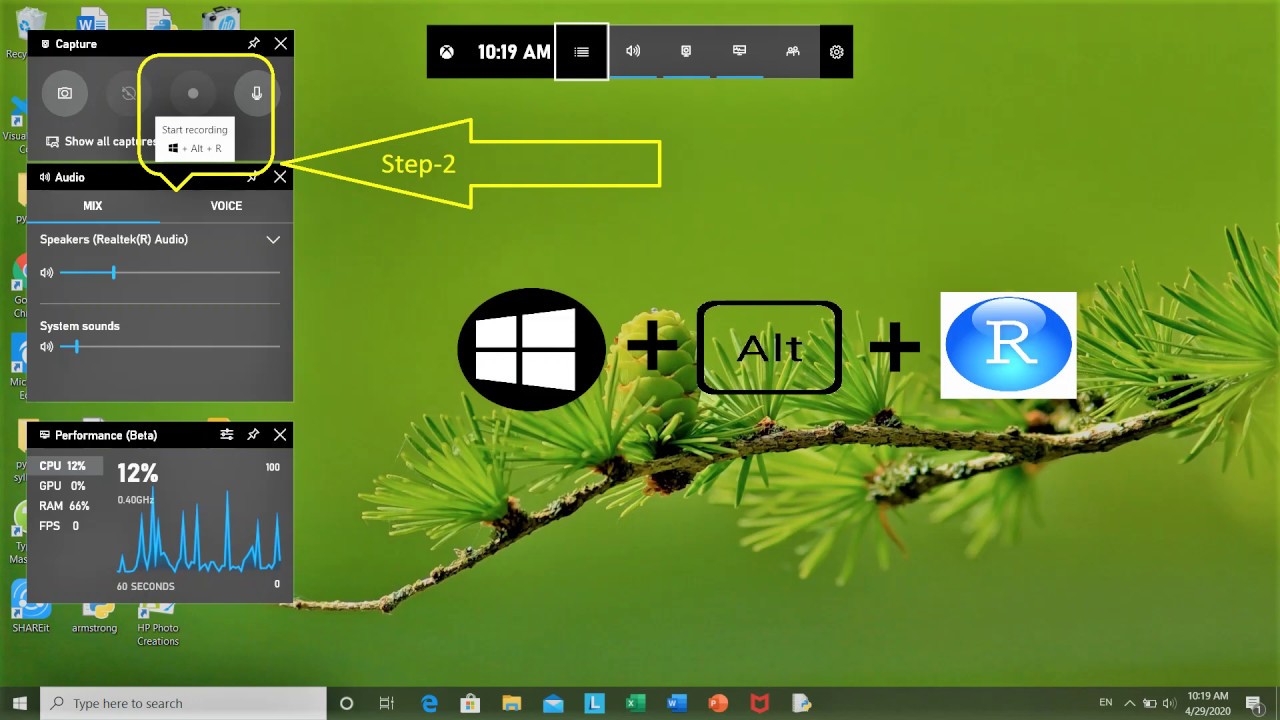Open Excel from the taskbar
This screenshot has width=1280, height=720.
635,703
